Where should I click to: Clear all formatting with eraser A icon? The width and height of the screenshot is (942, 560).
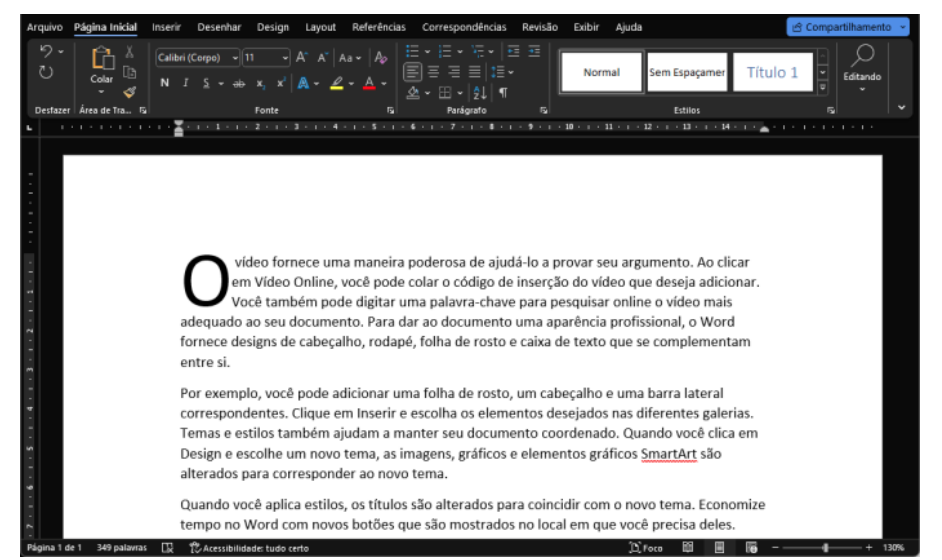380,58
